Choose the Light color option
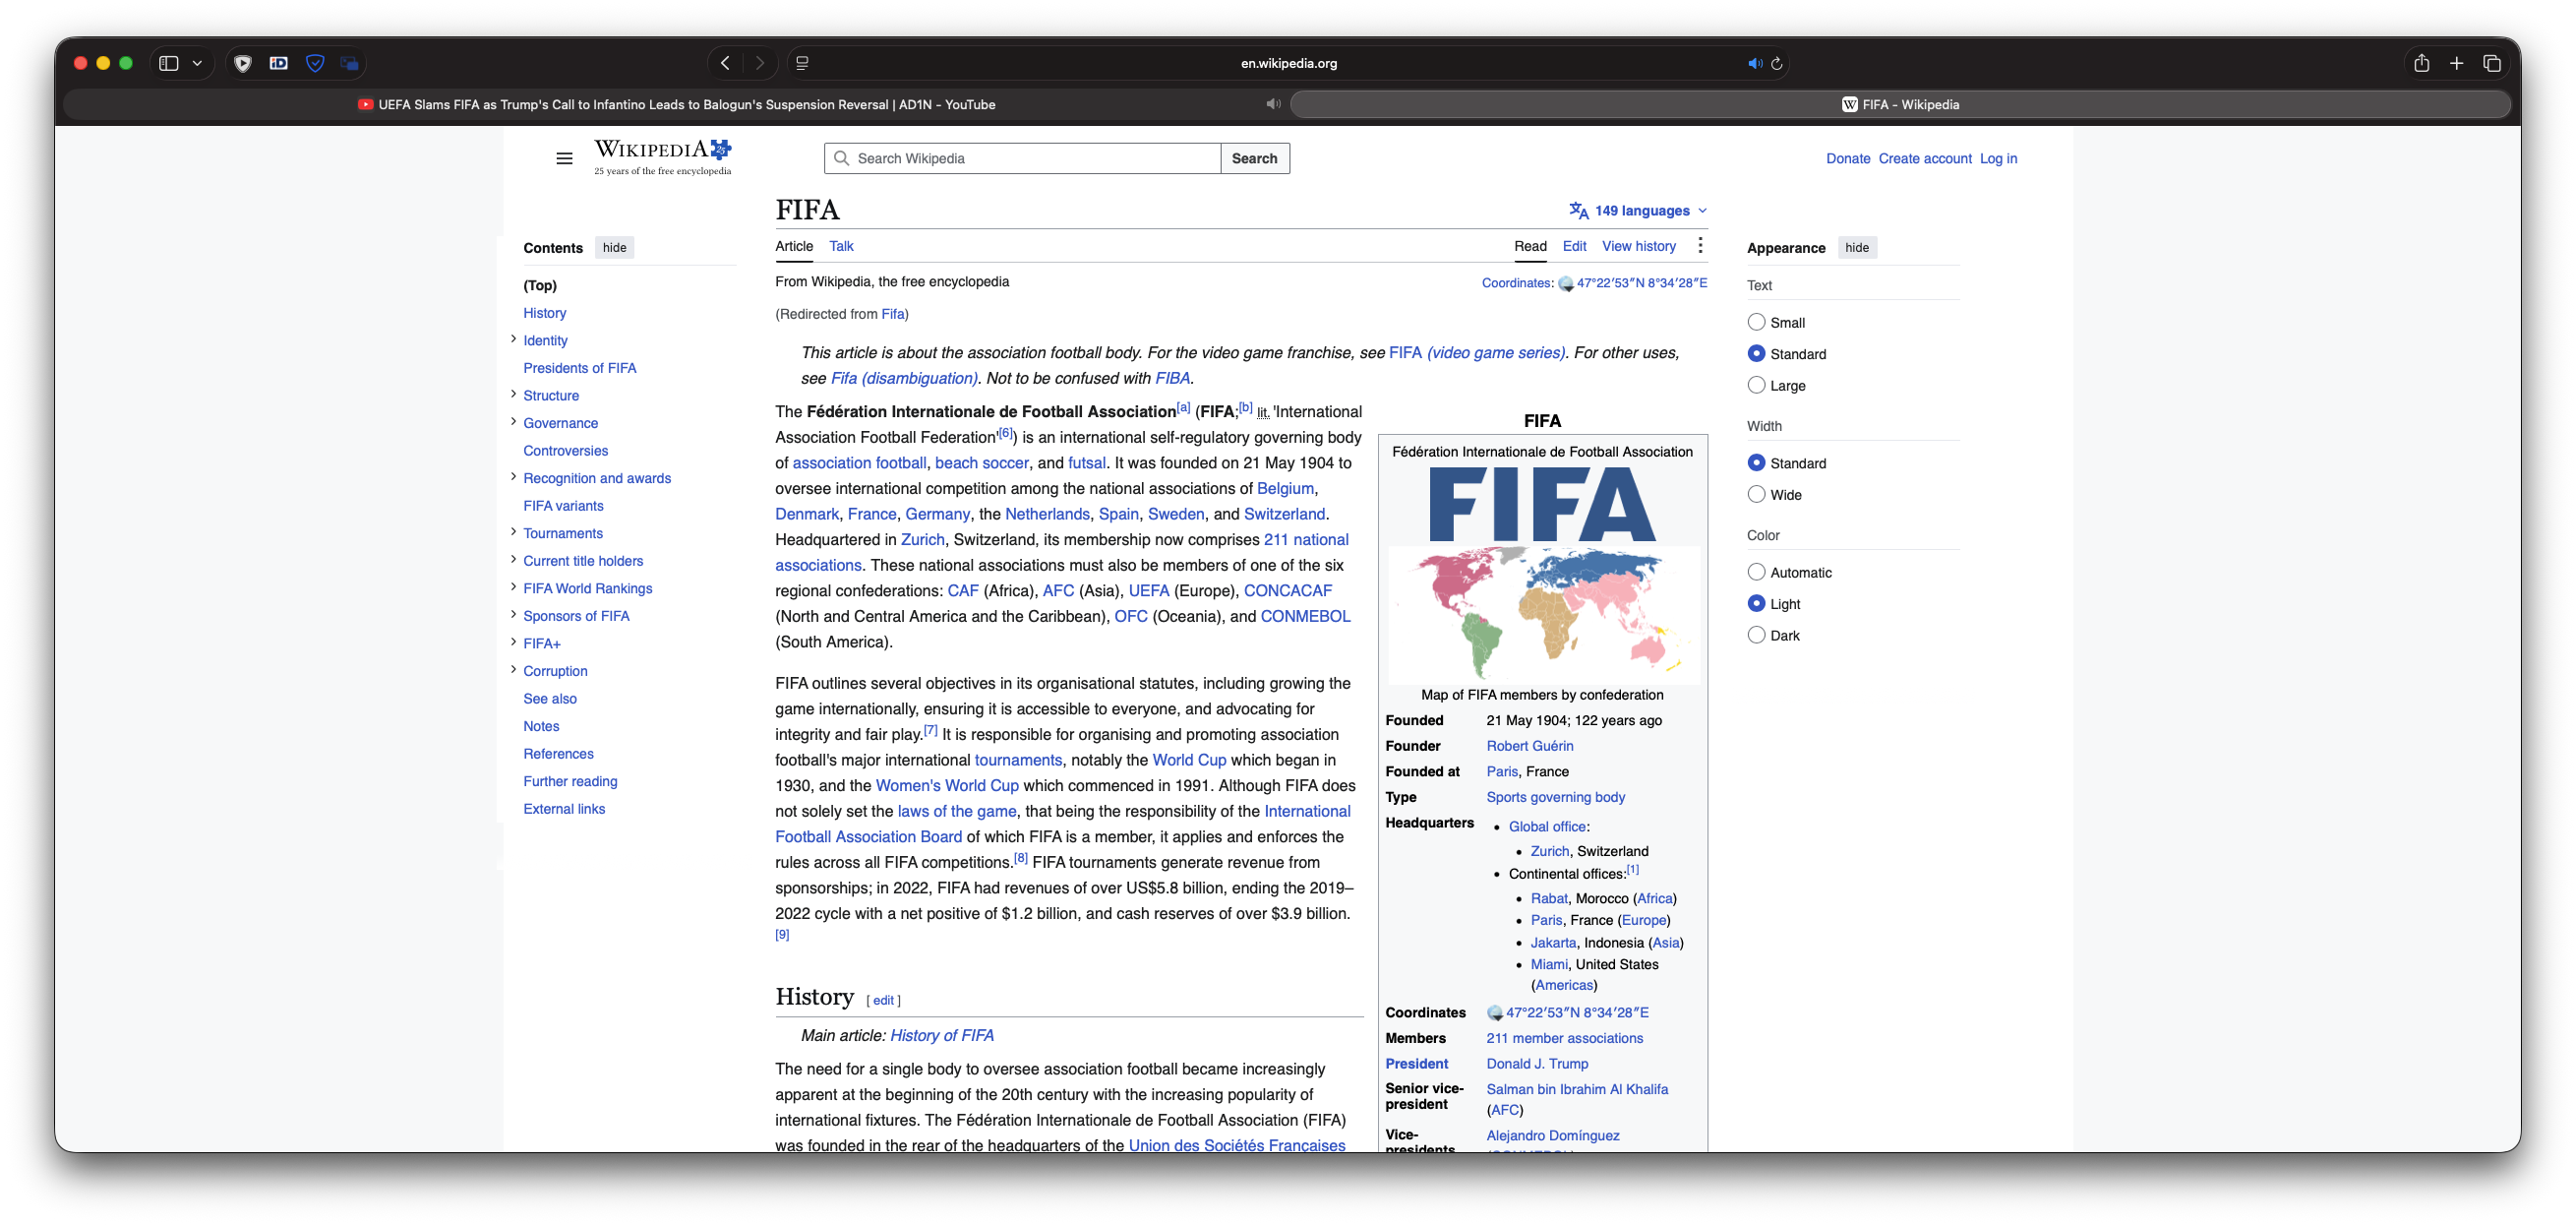 [x=1756, y=603]
